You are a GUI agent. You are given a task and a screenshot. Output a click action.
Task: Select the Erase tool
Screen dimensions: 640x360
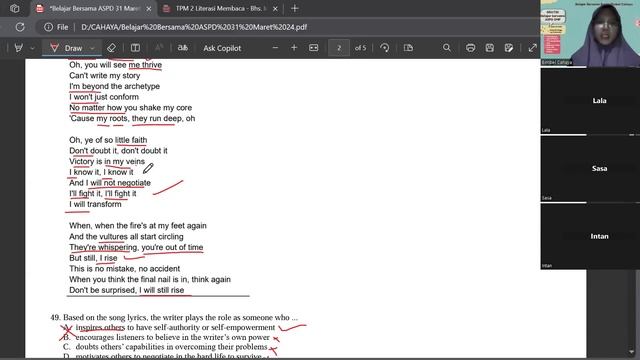(x=111, y=48)
